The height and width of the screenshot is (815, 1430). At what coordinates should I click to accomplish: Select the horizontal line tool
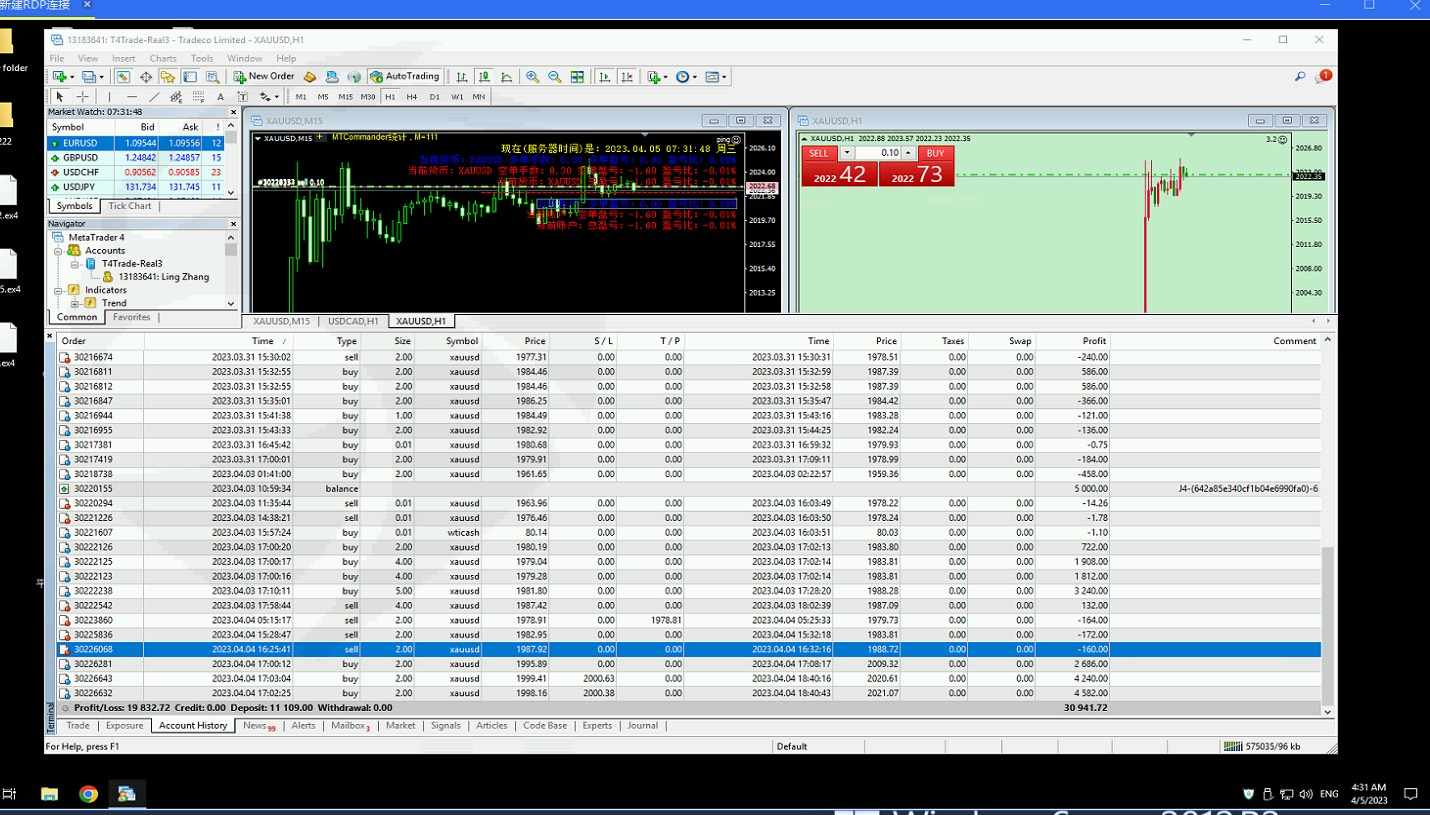(132, 97)
